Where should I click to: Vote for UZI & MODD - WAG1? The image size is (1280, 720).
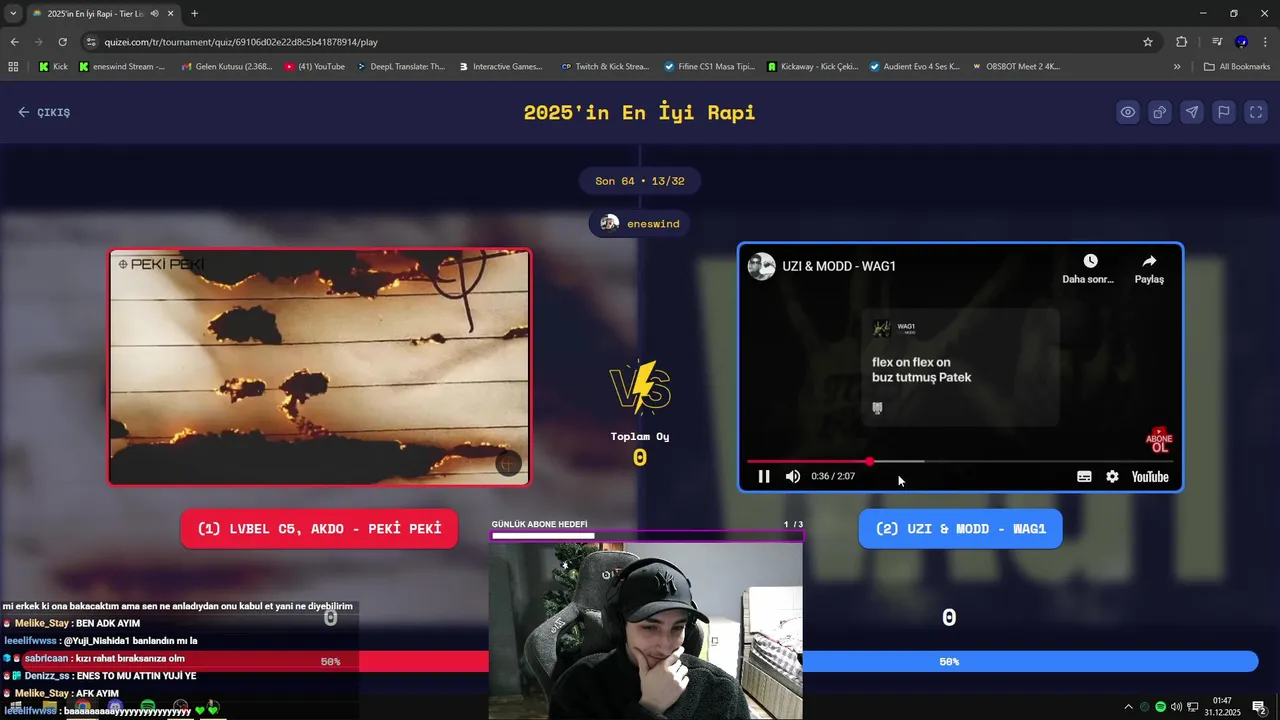click(960, 529)
